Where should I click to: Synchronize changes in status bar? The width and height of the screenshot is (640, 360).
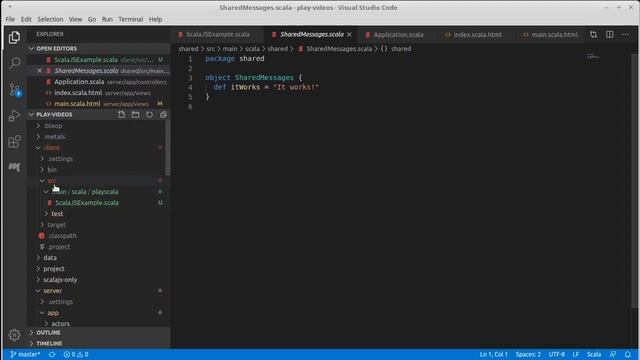tap(52, 354)
